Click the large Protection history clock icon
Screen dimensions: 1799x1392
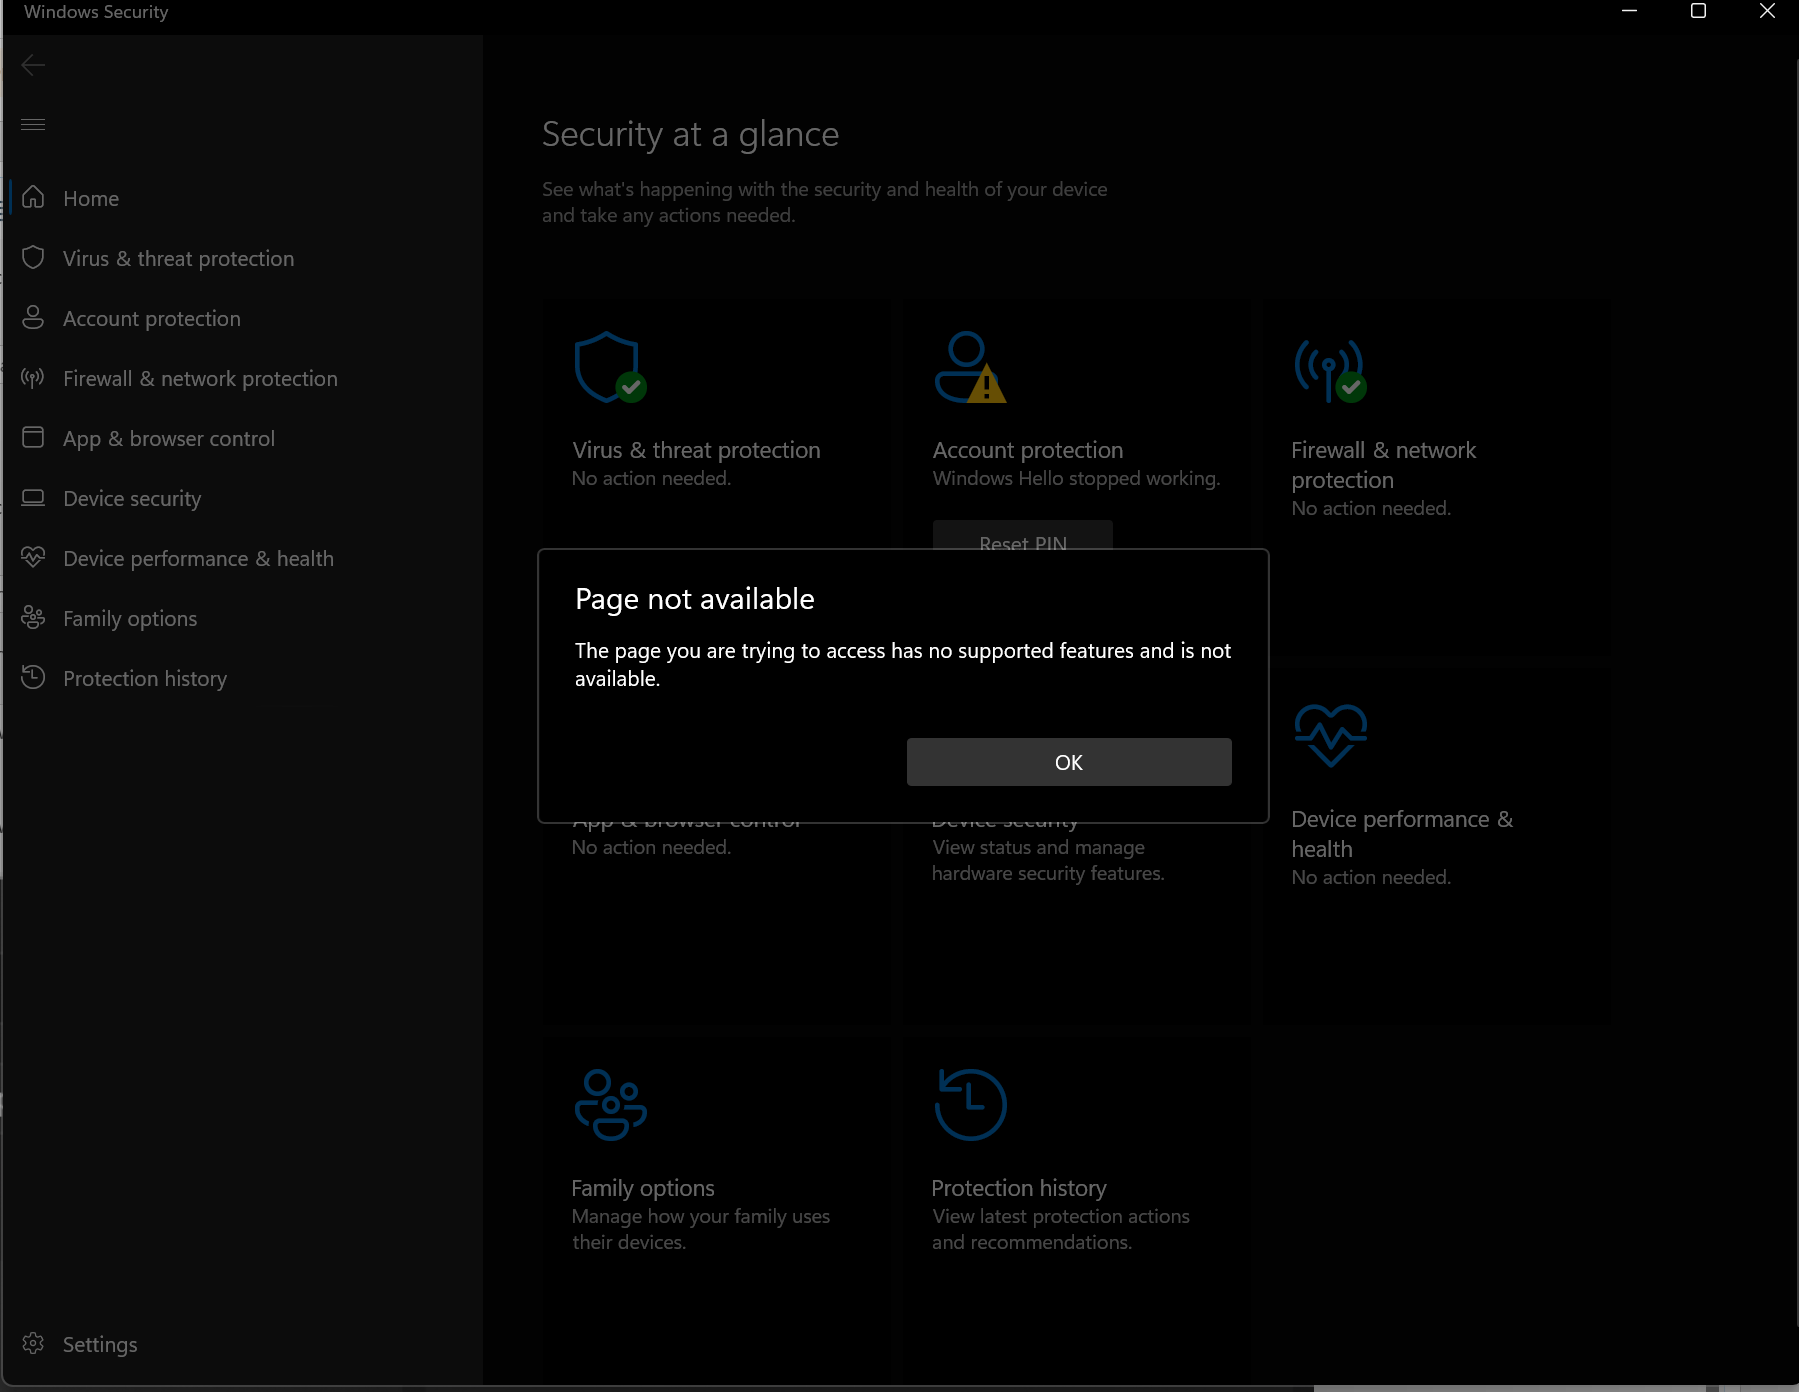[970, 1105]
